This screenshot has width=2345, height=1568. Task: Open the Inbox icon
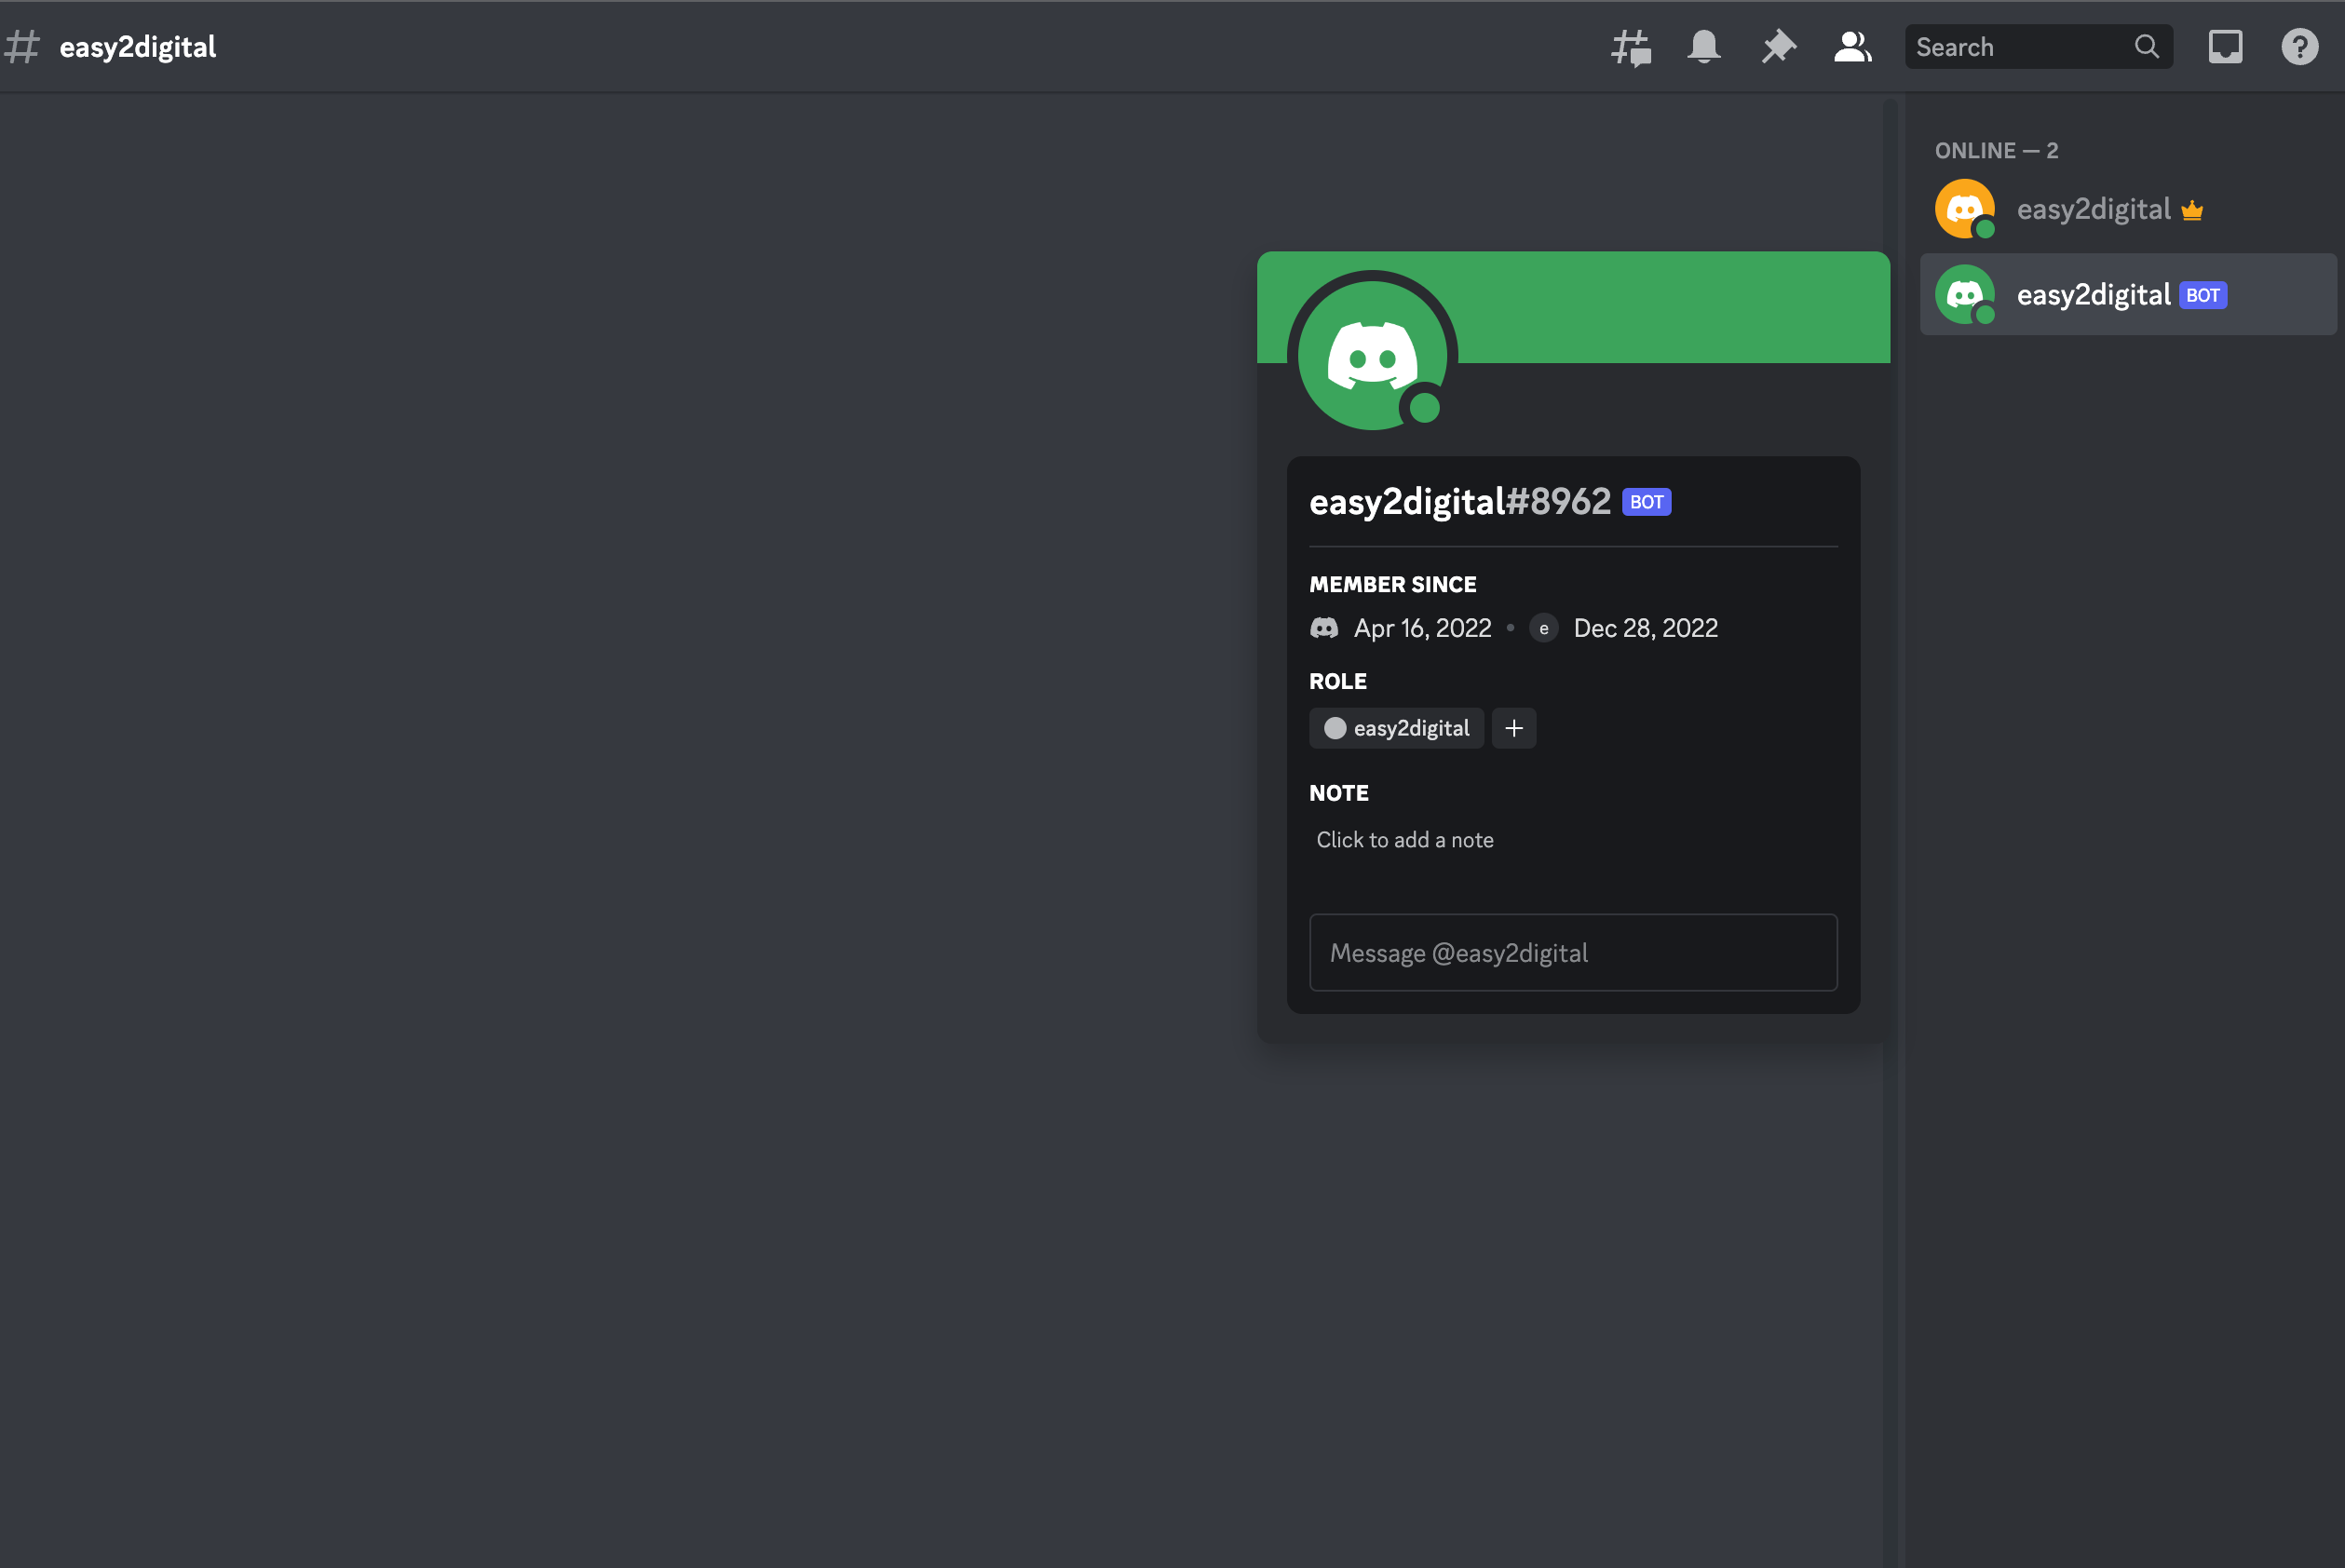(x=2225, y=47)
